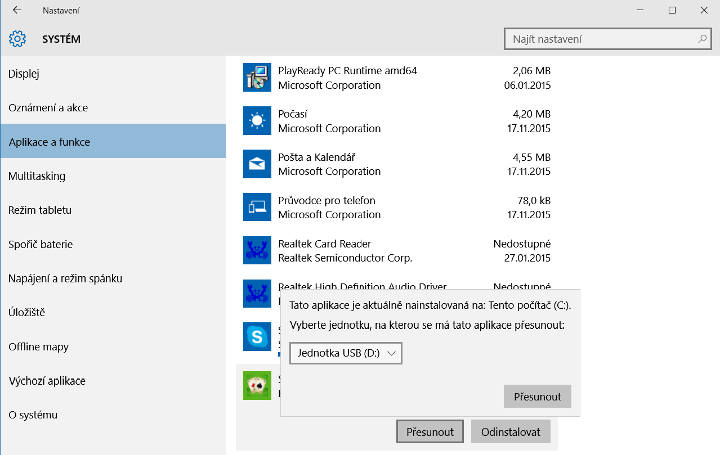Maximize the Nastavení window
Screen dimensions: 720x455
[672, 10]
